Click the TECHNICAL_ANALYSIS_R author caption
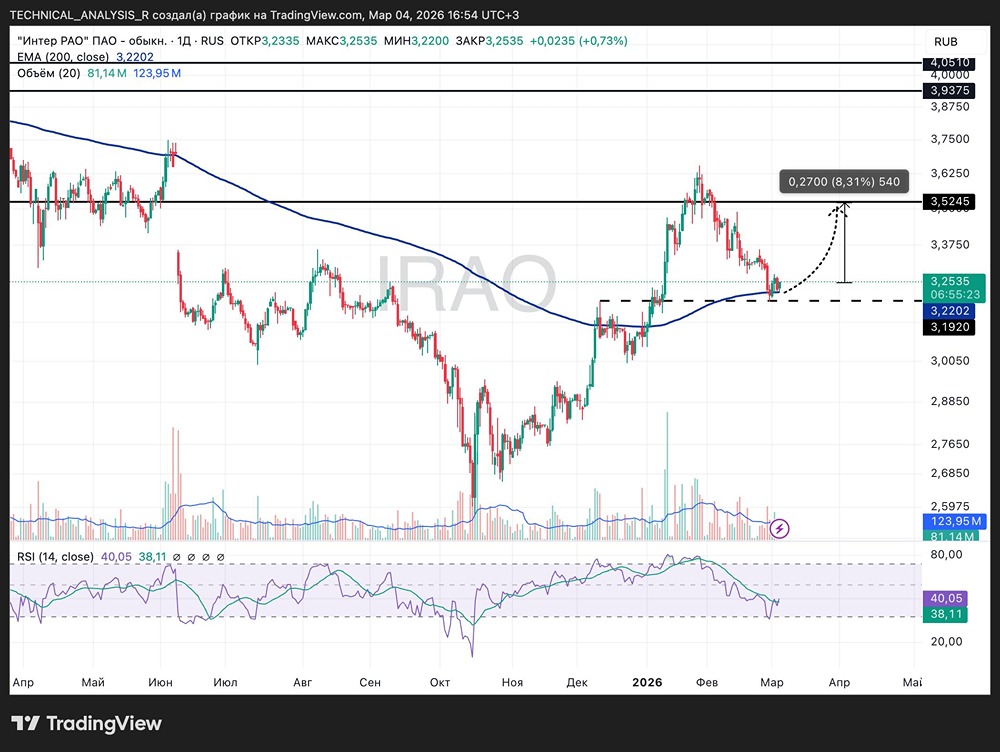Image resolution: width=1000 pixels, height=752 pixels. pos(80,15)
